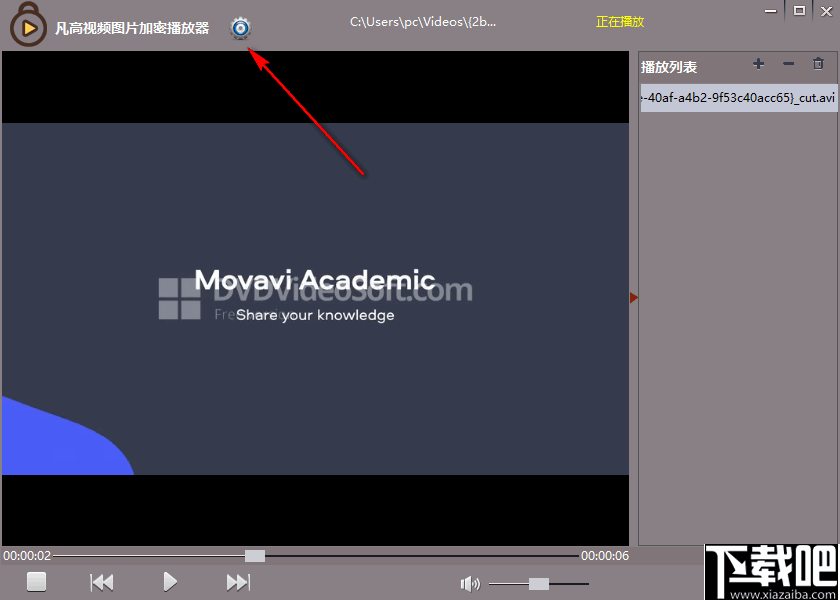Click the player's padlock logo icon
Screen dimensions: 840x600
(29, 26)
